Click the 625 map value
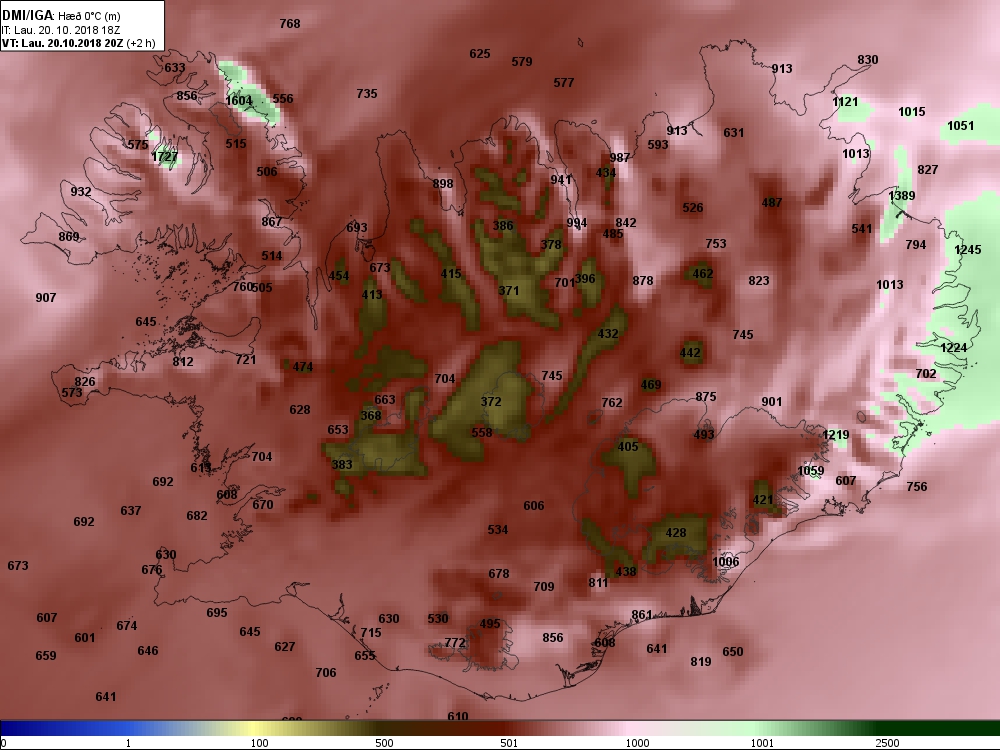Image resolution: width=1000 pixels, height=750 pixels. pos(480,54)
